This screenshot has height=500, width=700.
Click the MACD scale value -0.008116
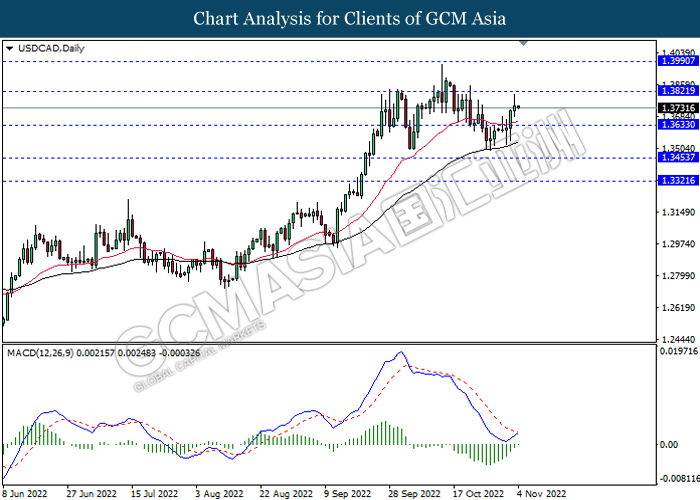679,479
